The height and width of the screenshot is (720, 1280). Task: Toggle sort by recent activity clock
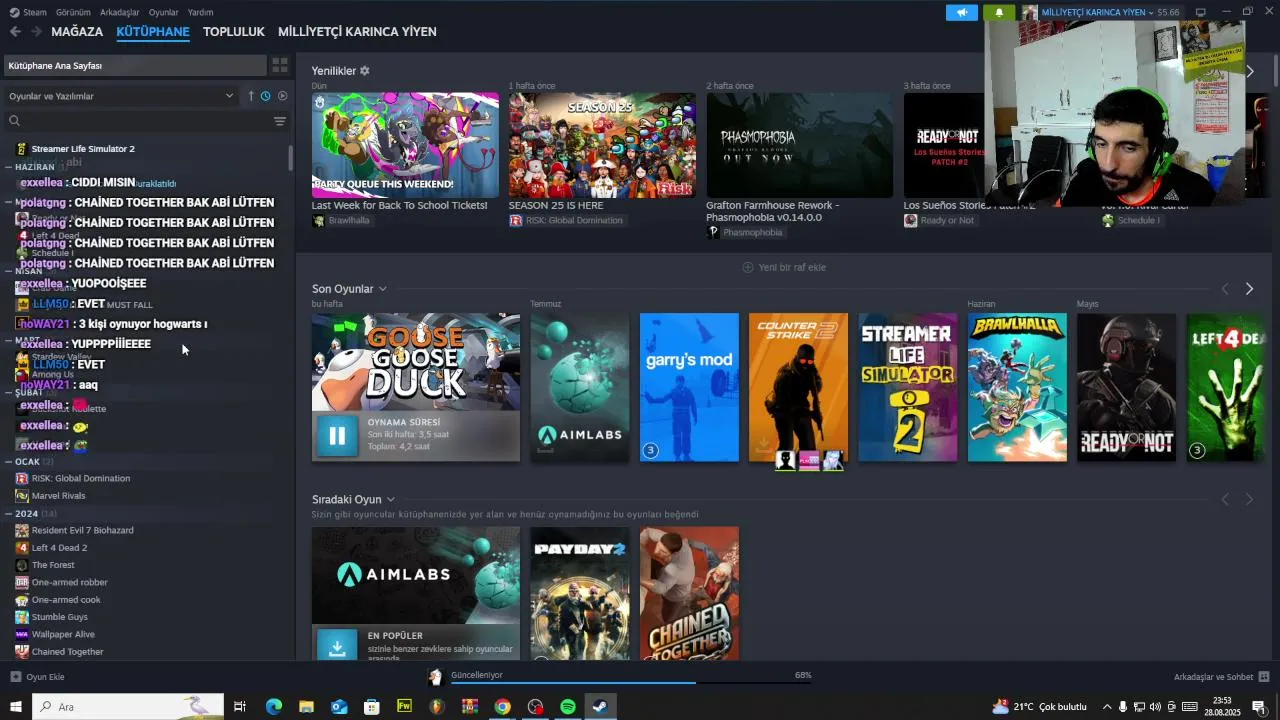click(265, 96)
